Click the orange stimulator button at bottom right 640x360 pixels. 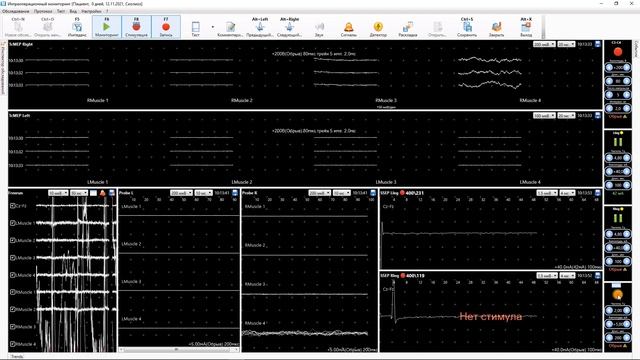[x=618, y=294]
